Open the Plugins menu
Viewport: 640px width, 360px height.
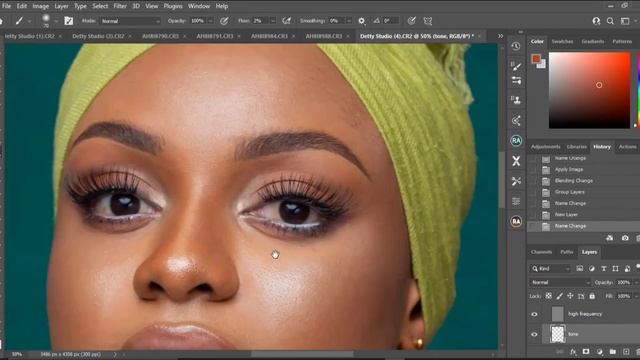pyautogui.click(x=173, y=6)
